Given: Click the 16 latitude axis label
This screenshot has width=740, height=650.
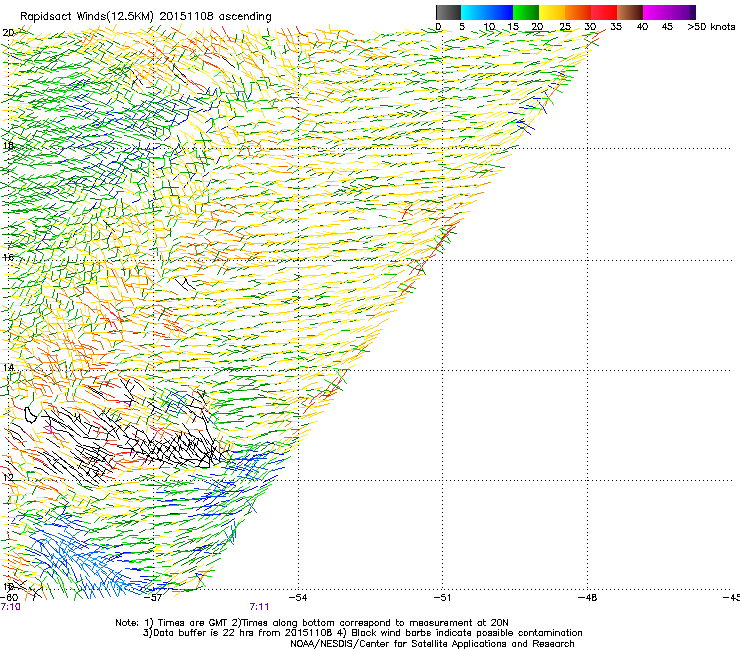Looking at the screenshot, I should coord(8,257).
